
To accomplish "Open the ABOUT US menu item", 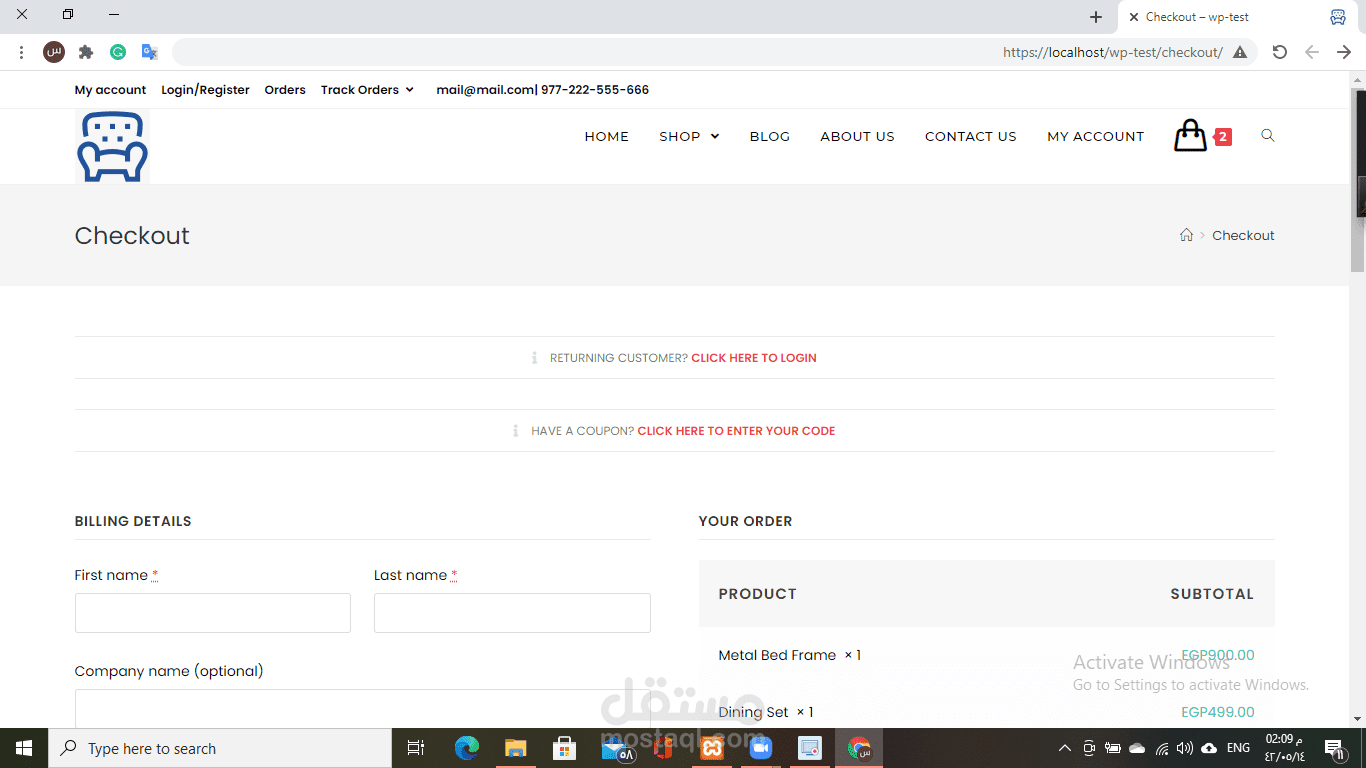I will click(857, 136).
